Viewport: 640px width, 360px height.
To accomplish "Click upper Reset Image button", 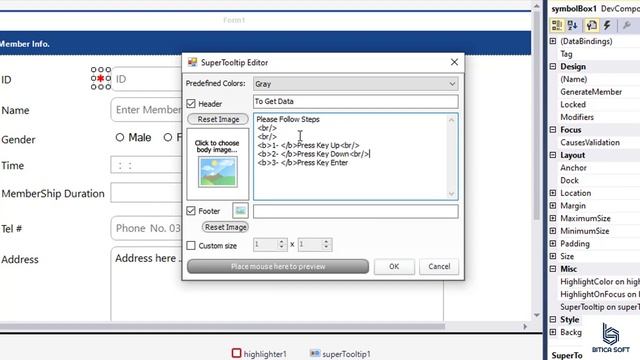I will tap(218, 119).
